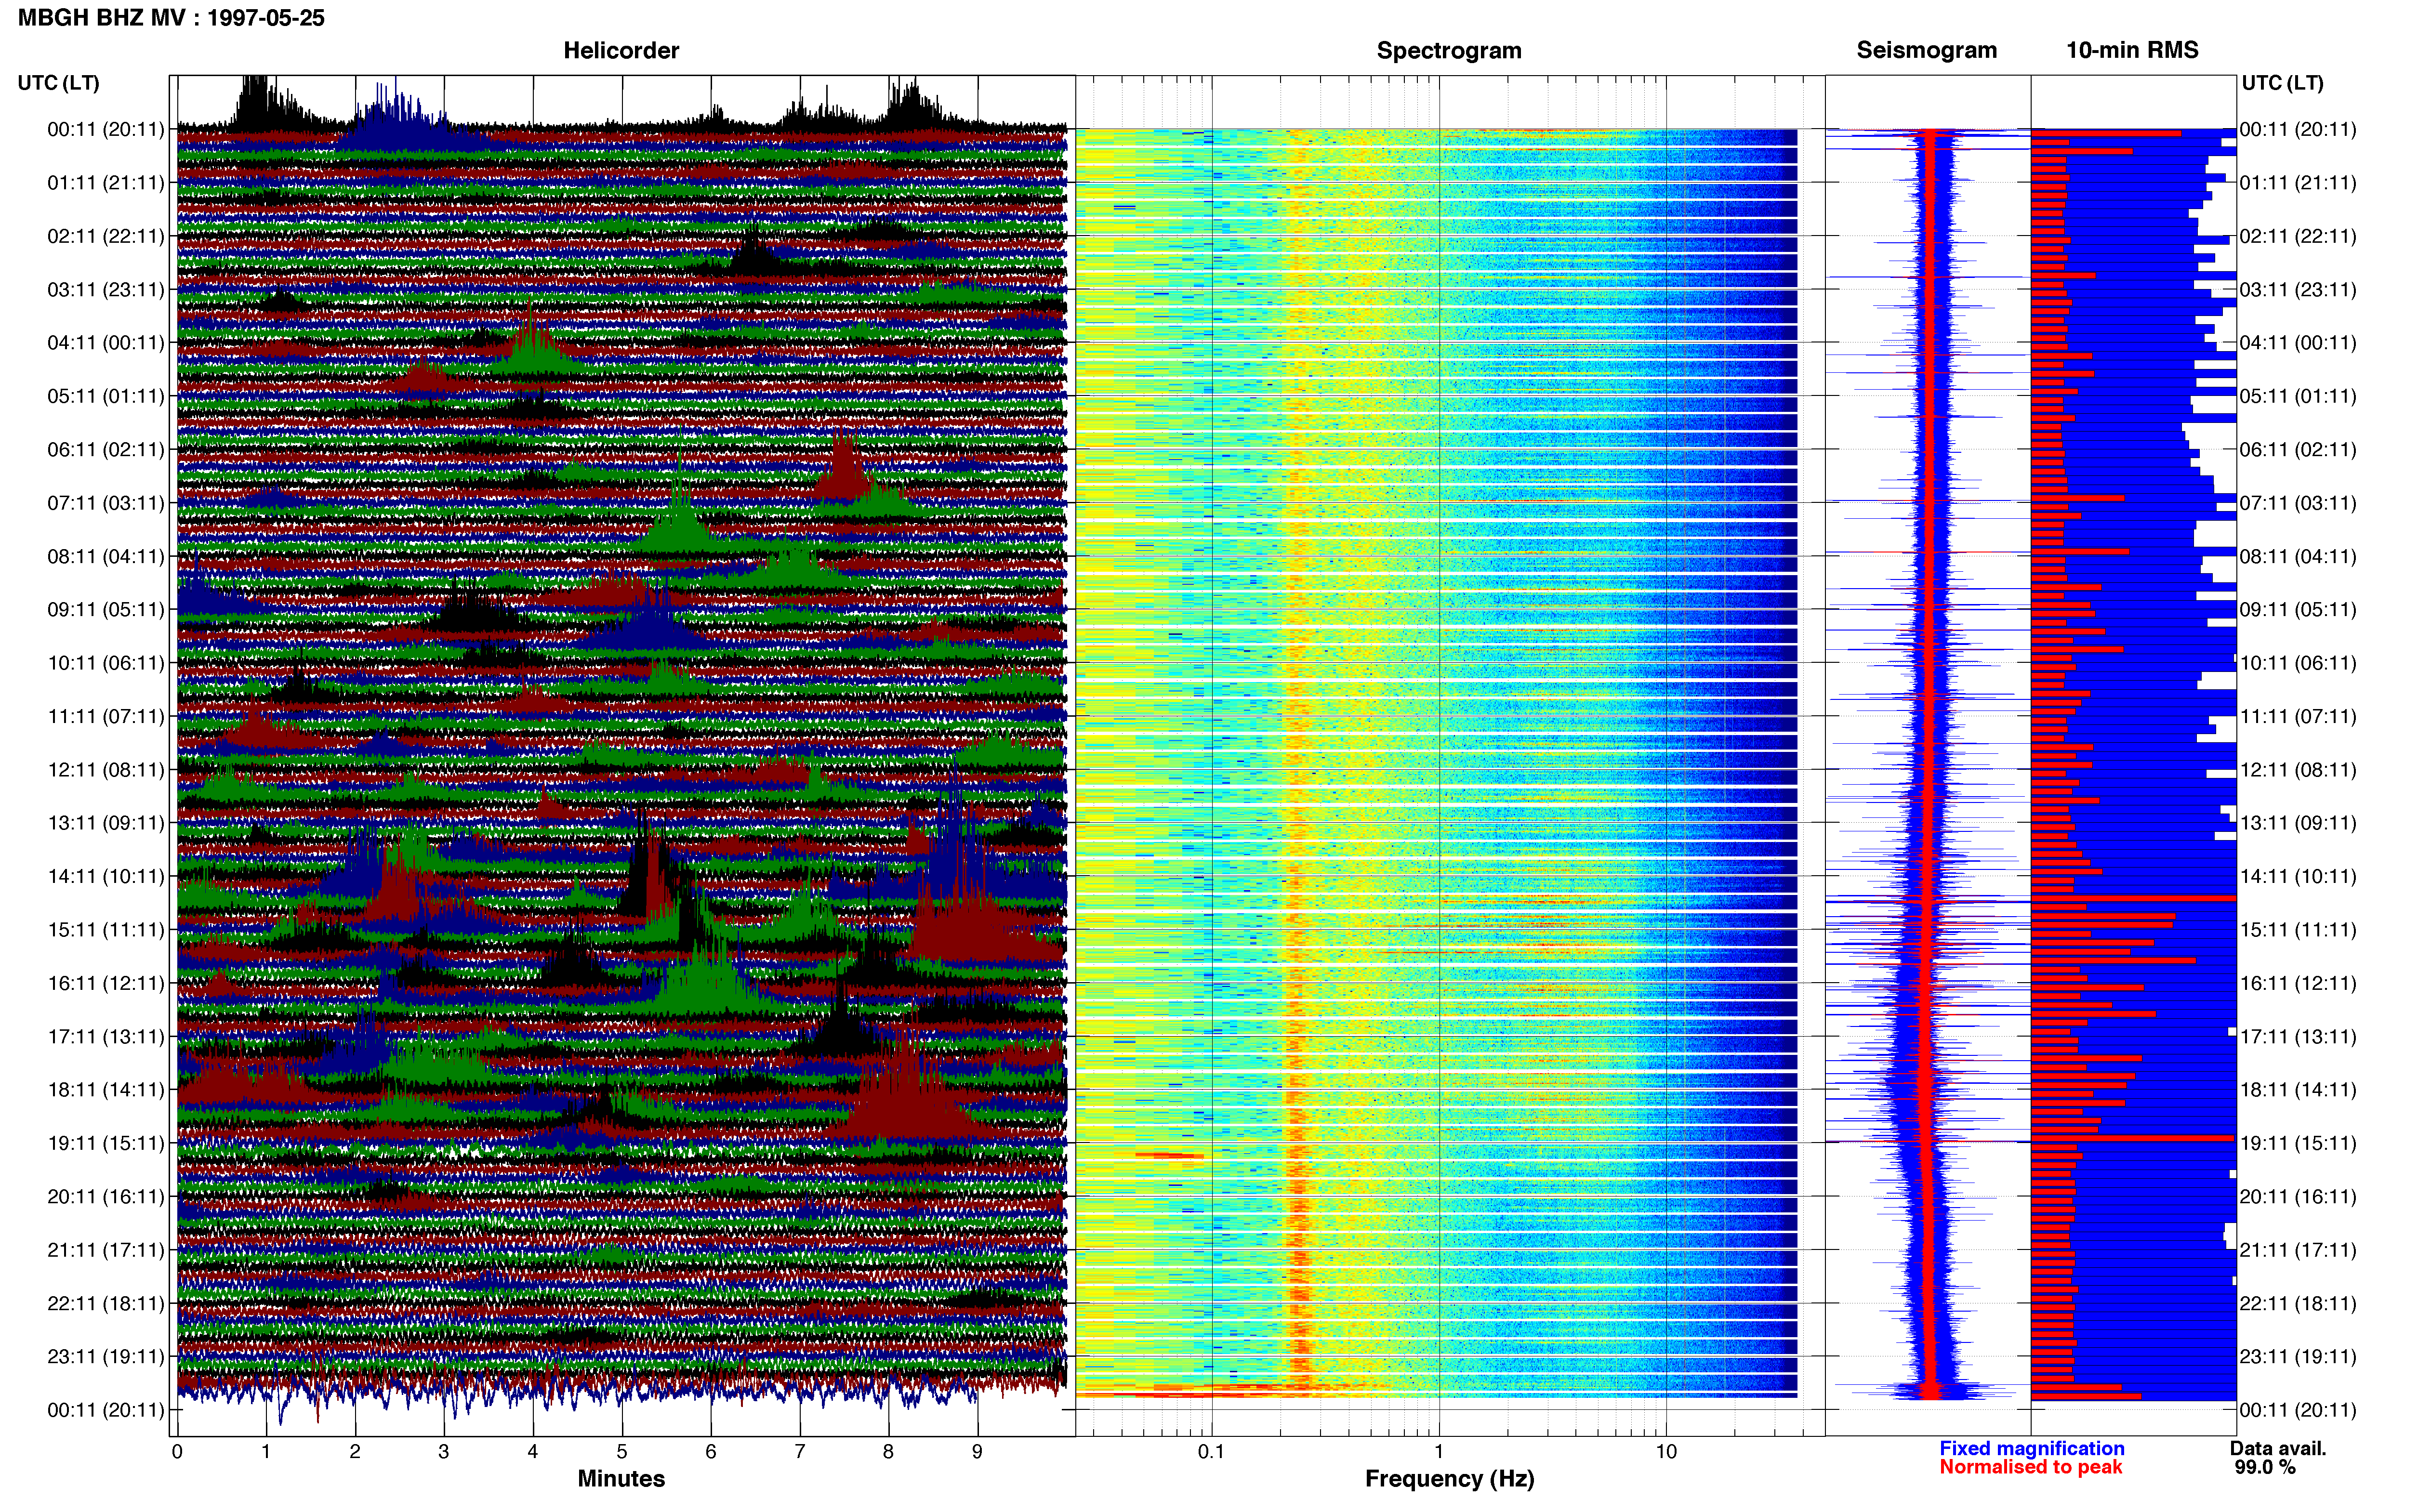Click left-axis time label '10:11 (06:11)'
The height and width of the screenshot is (1512, 2418).
click(105, 663)
